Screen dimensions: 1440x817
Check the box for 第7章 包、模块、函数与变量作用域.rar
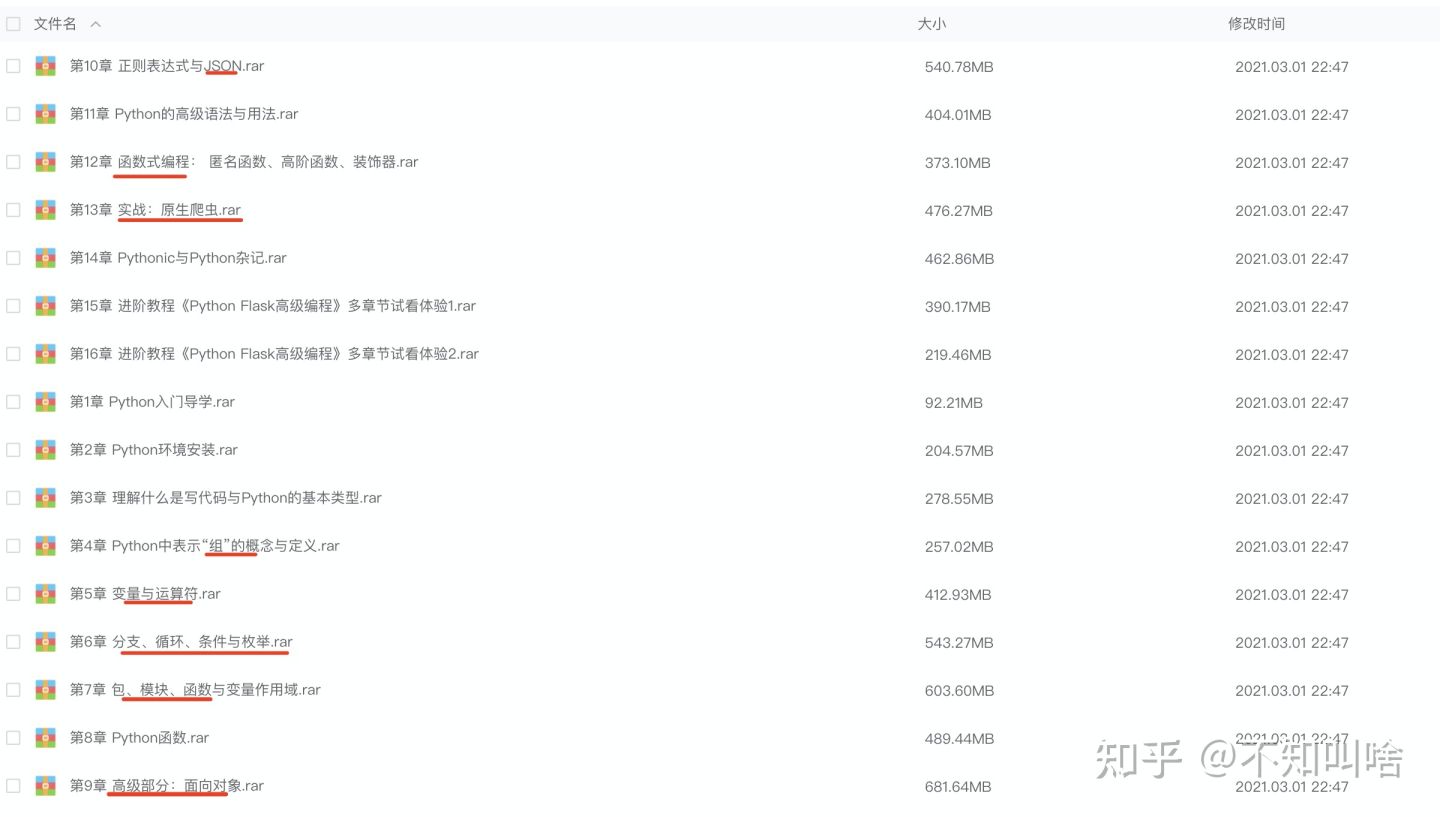coord(13,690)
